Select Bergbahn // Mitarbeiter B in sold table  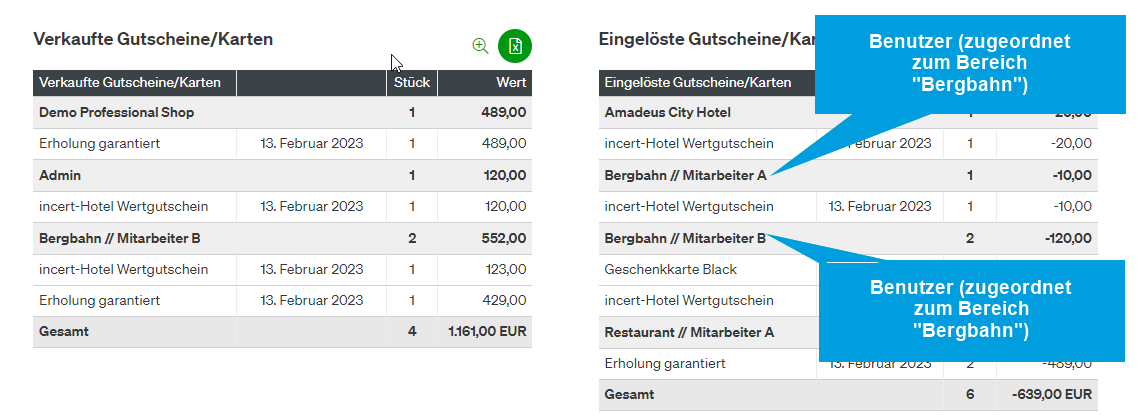pos(283,238)
